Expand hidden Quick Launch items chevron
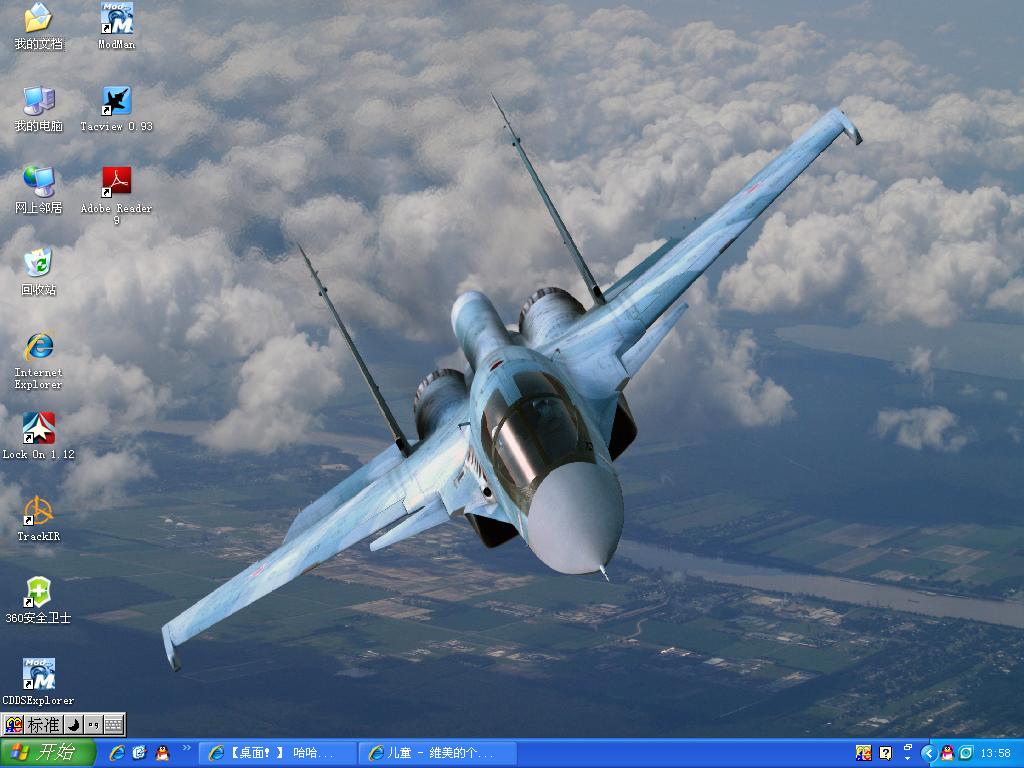1024x768 pixels. [x=186, y=748]
